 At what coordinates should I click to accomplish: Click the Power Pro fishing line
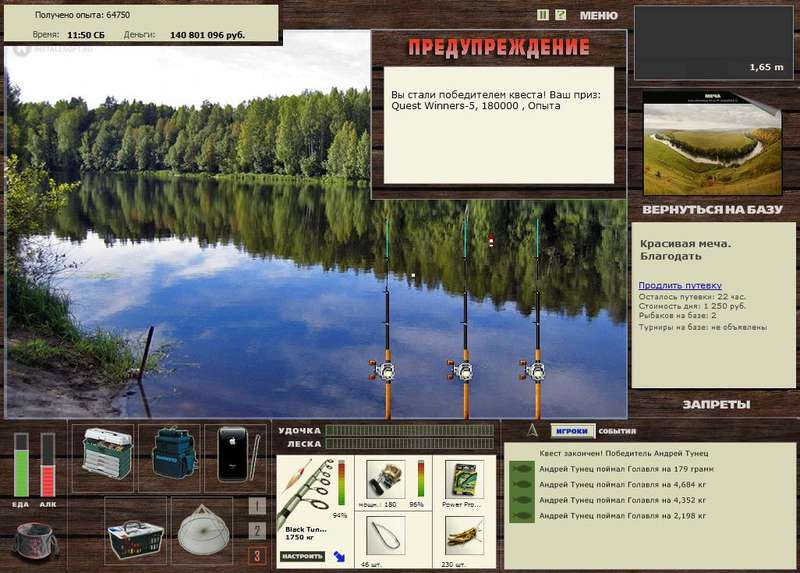coord(464,480)
